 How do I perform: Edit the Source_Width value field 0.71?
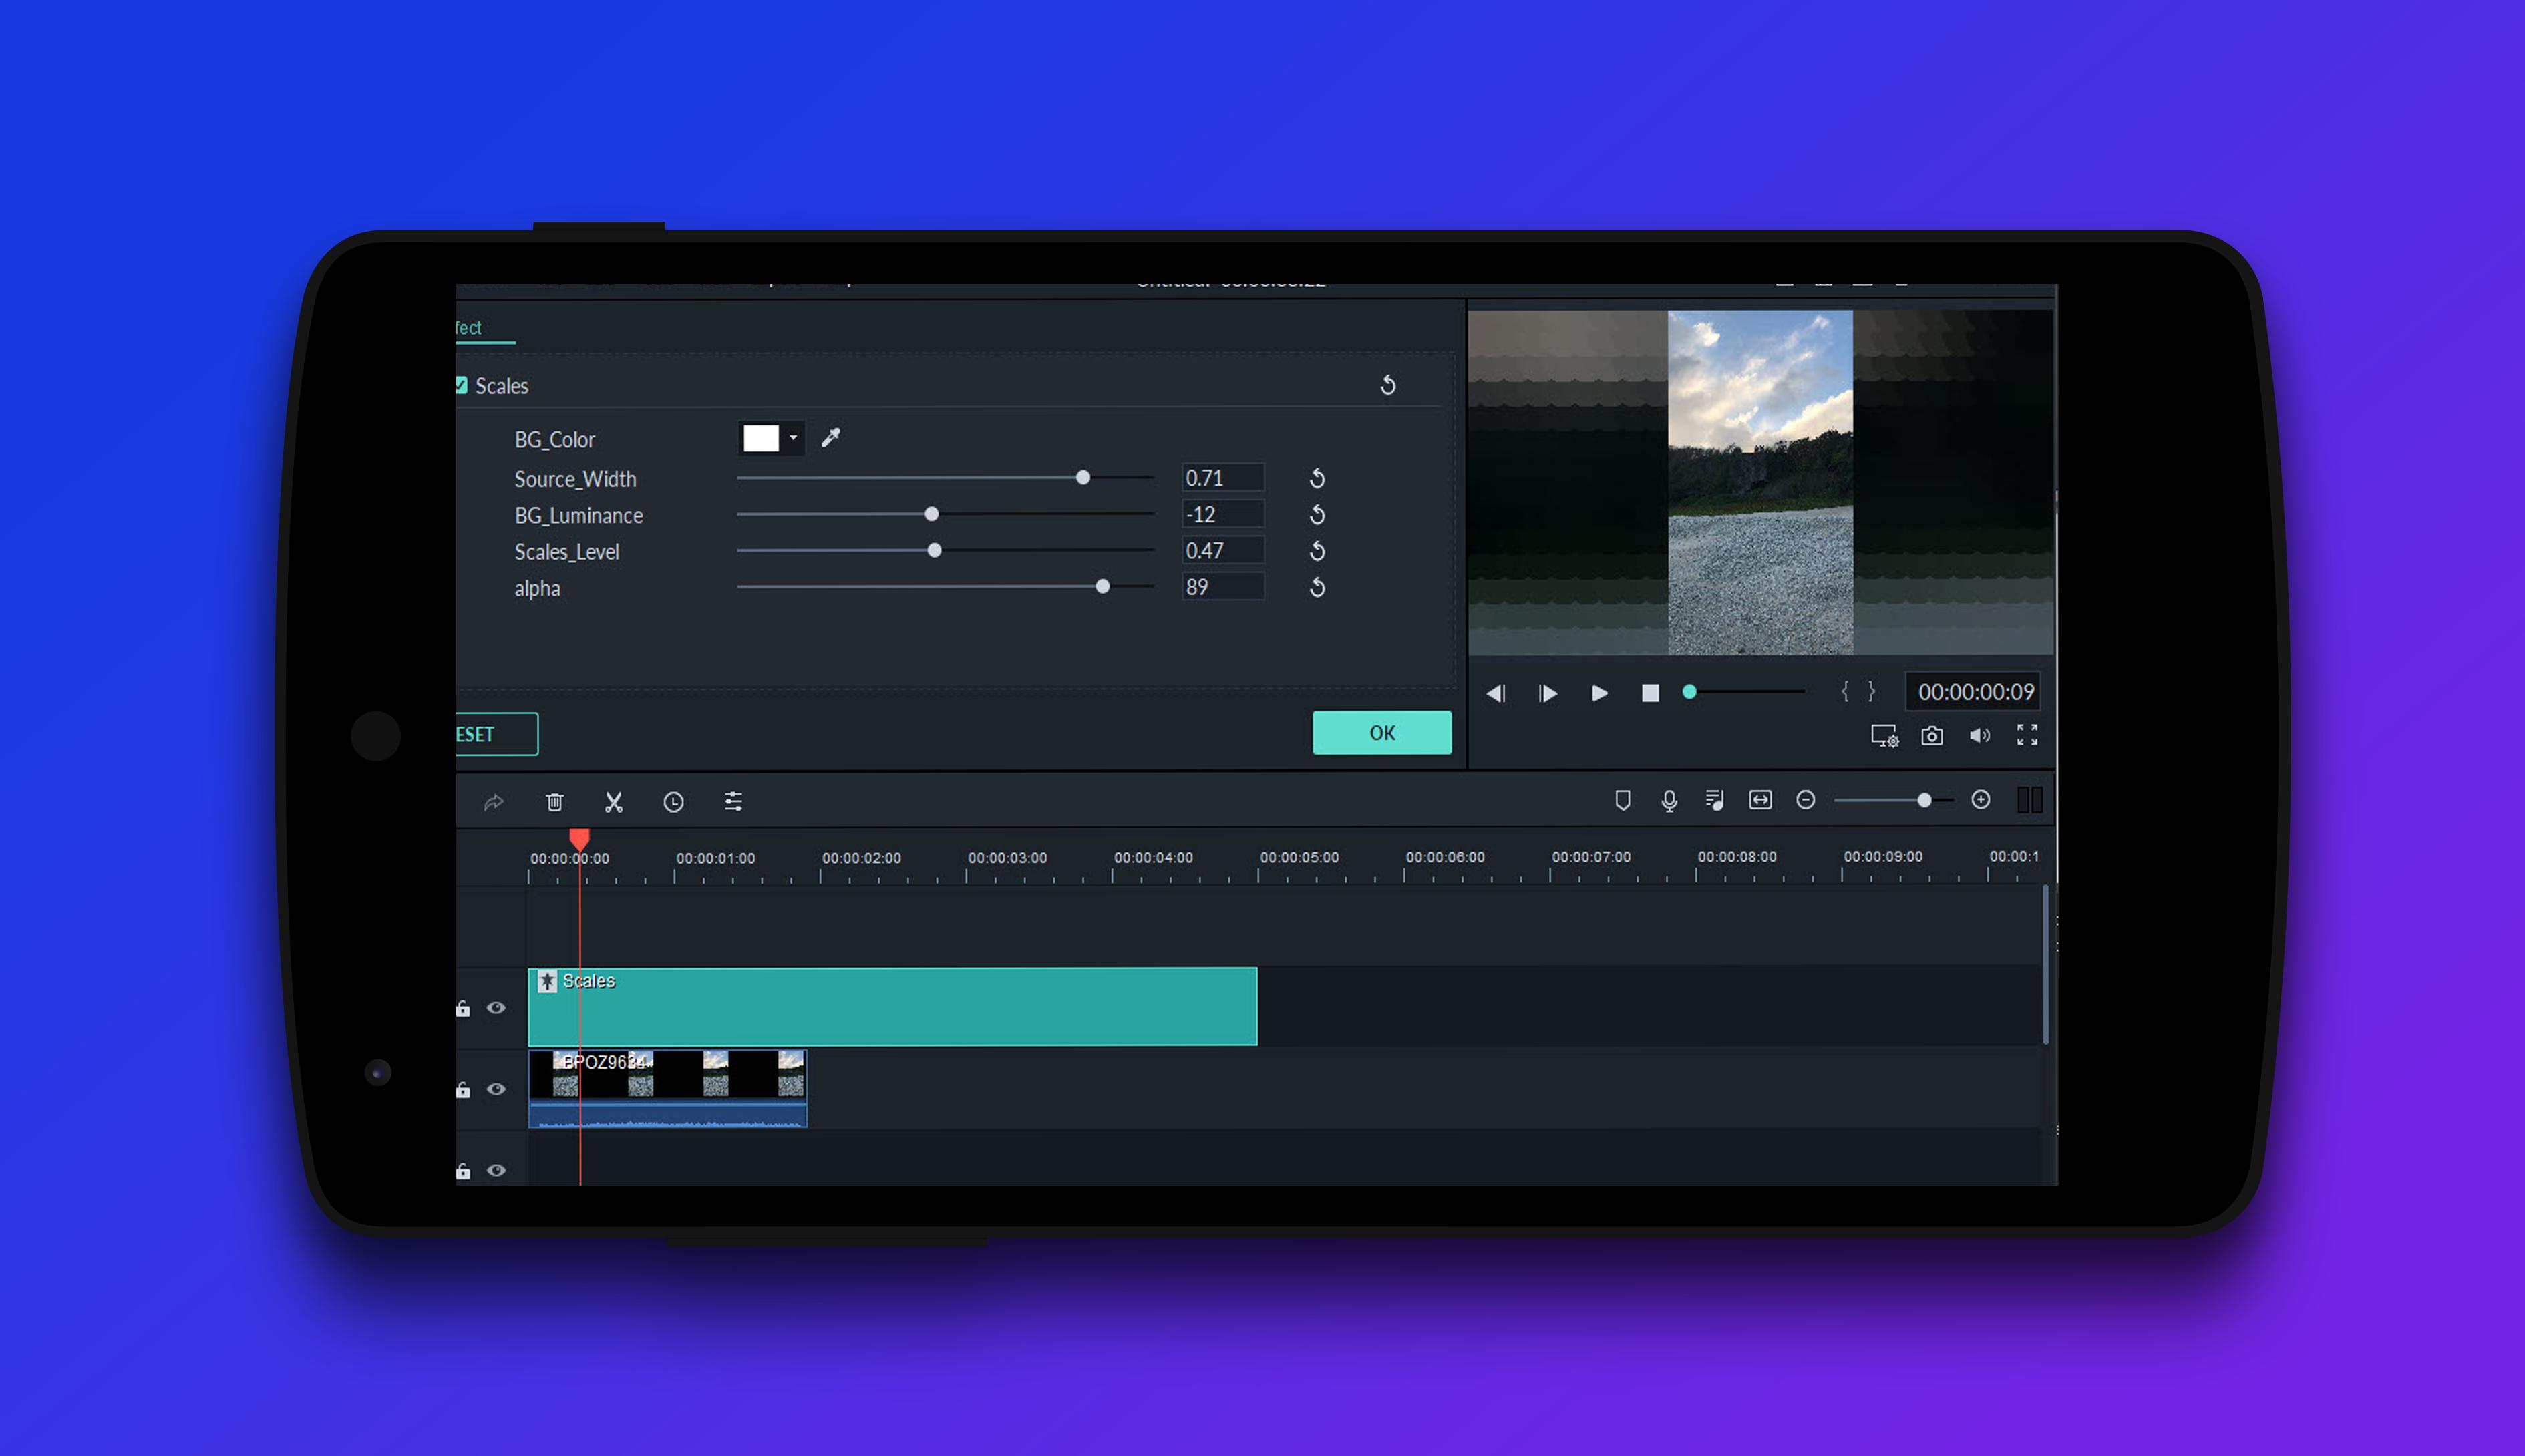coord(1223,478)
